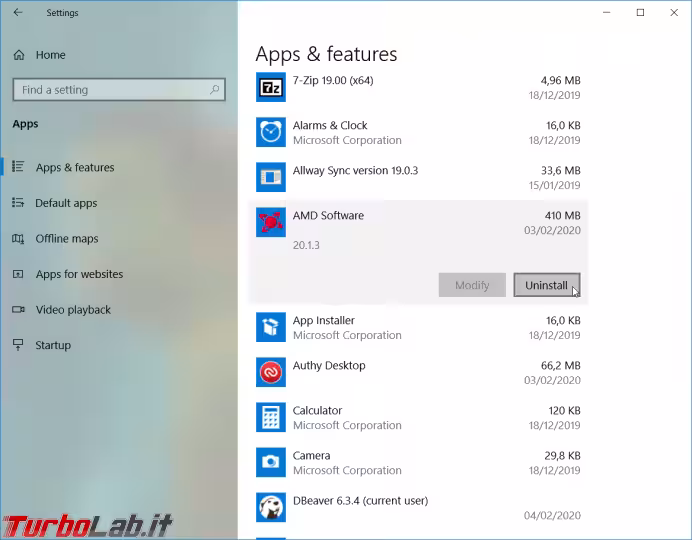The width and height of the screenshot is (692, 540).
Task: Select DBeaver 6.3.4 (current user) entry
Action: click(360, 501)
